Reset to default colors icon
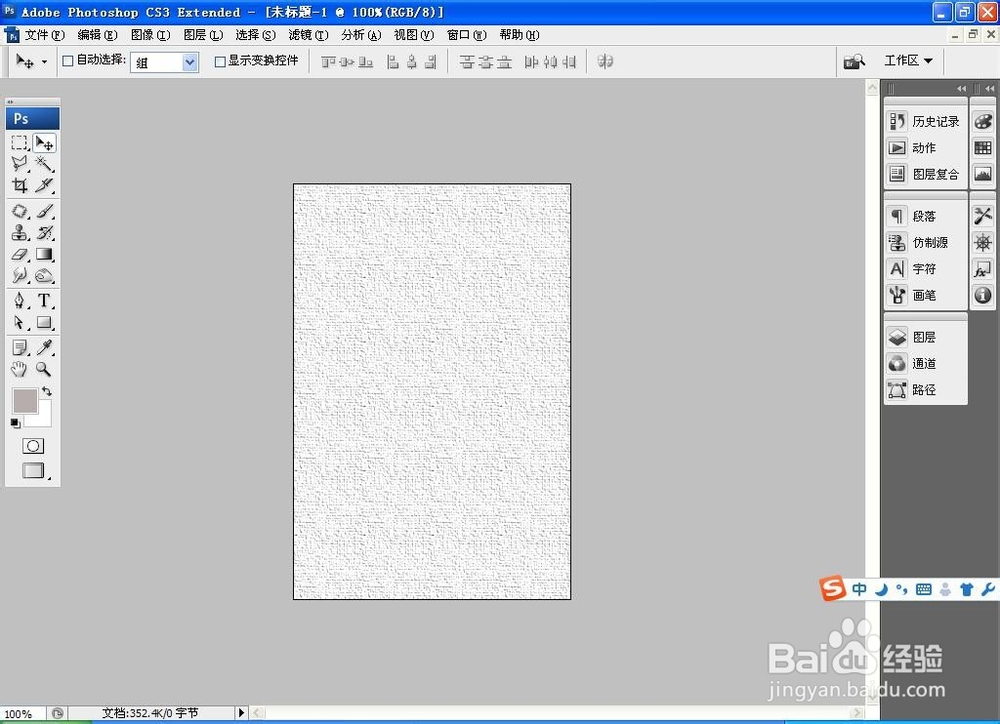 tap(15, 423)
